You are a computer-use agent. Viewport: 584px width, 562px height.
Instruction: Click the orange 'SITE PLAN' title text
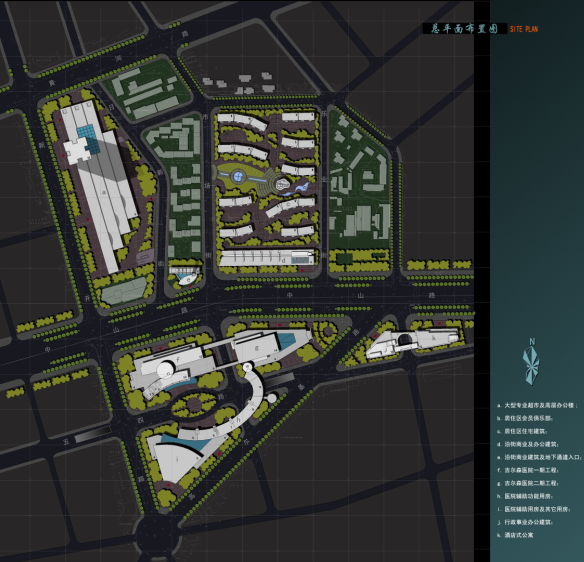point(524,29)
